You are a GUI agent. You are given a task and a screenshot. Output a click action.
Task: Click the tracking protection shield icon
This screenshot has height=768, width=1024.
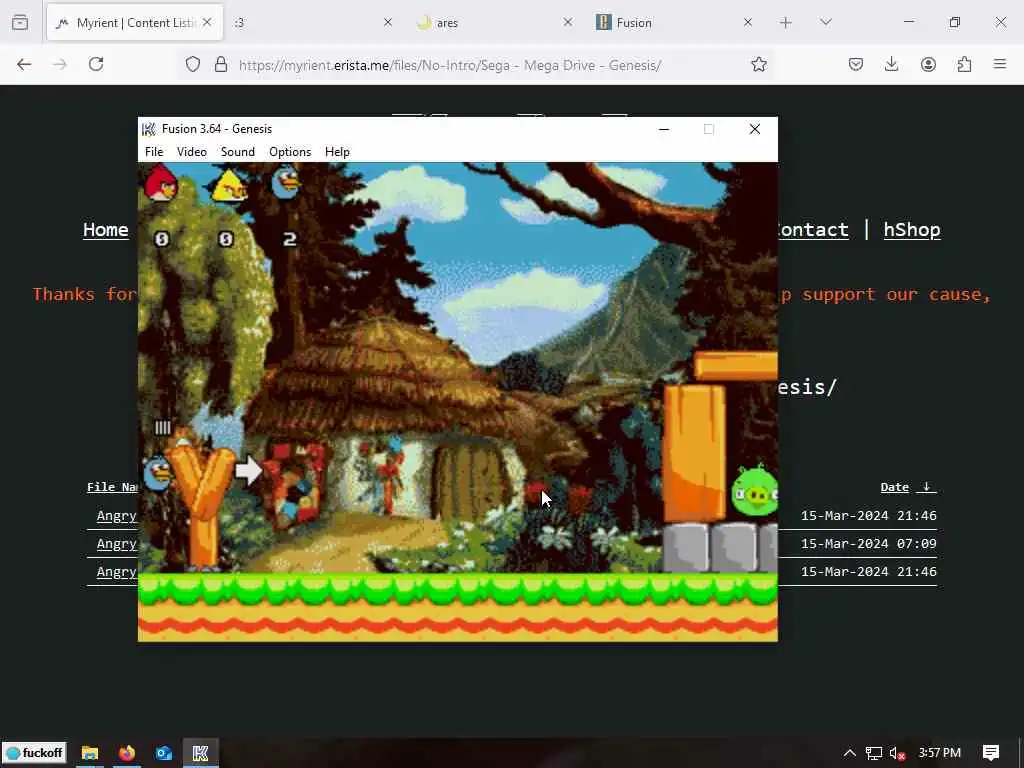193,64
